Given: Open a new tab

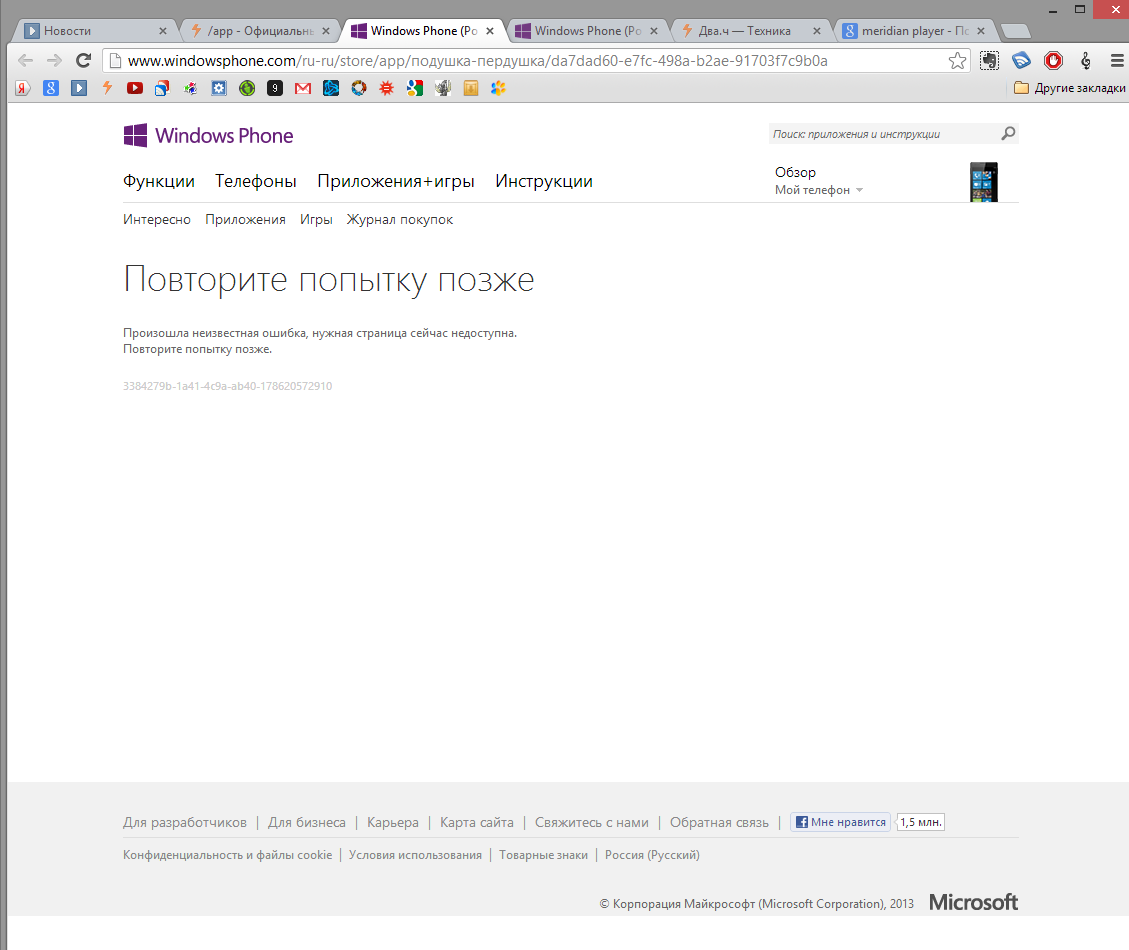Looking at the screenshot, I should point(1015,31).
